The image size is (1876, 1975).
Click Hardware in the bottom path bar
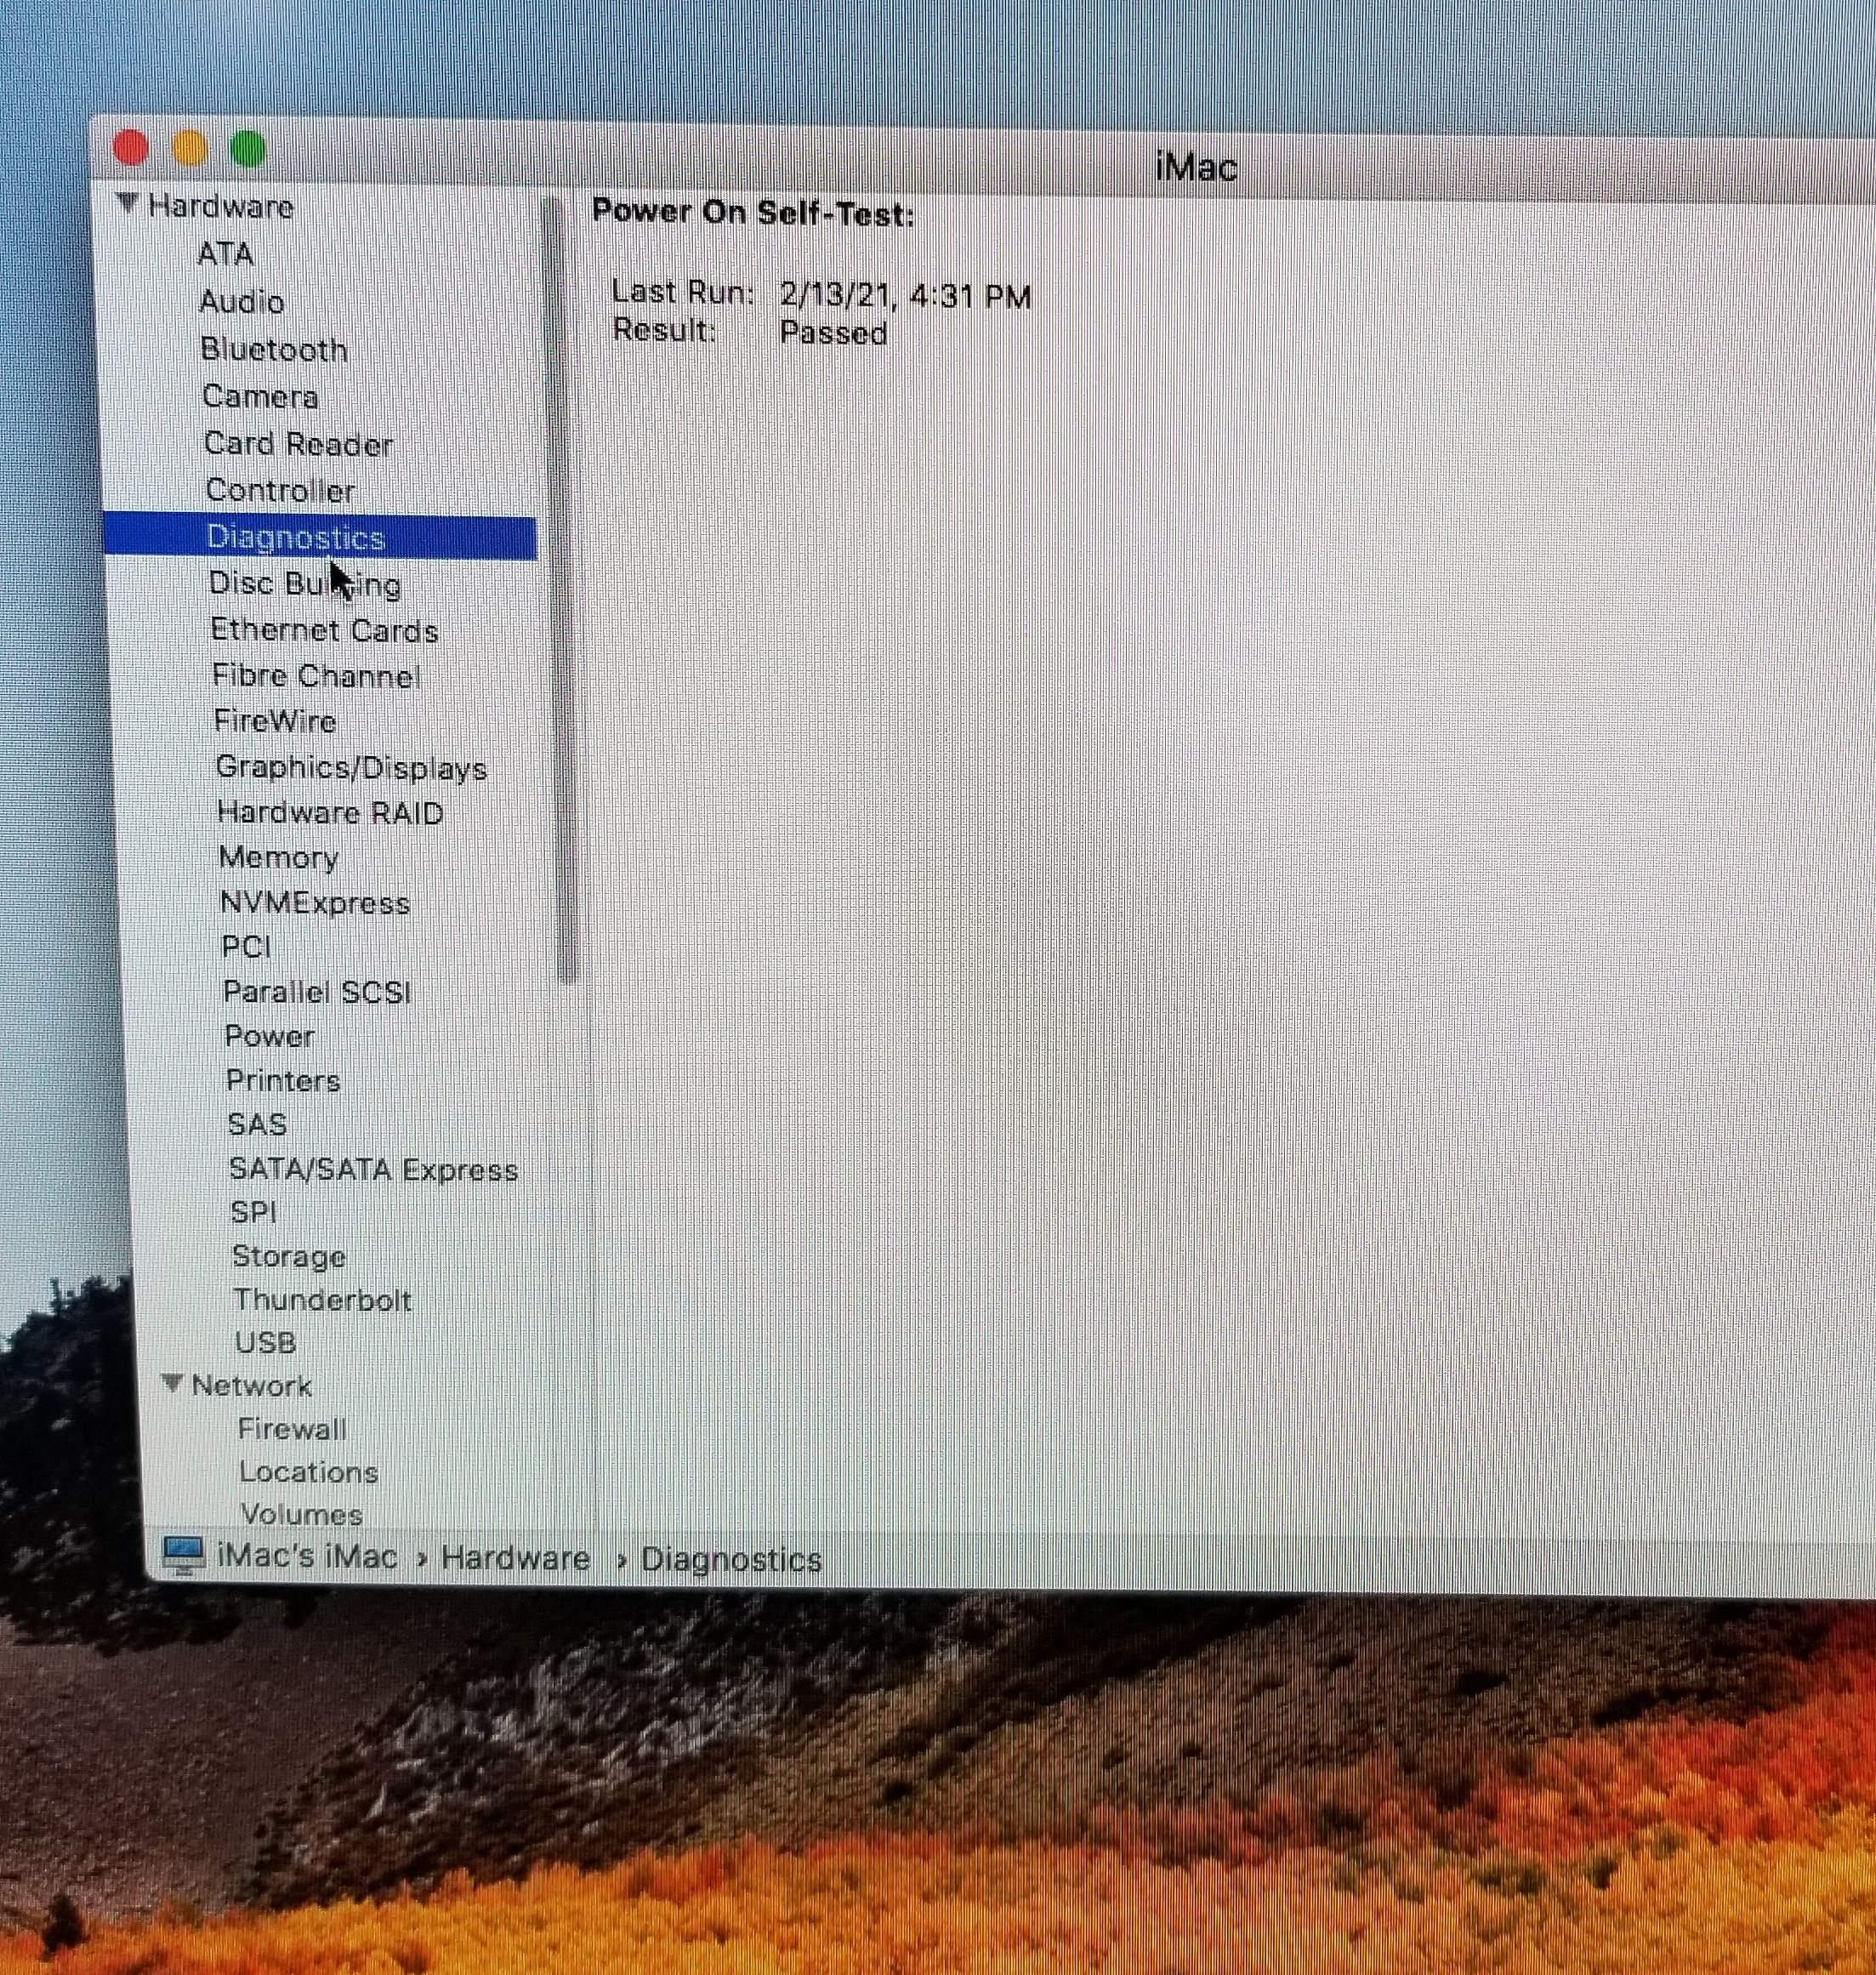515,1558
